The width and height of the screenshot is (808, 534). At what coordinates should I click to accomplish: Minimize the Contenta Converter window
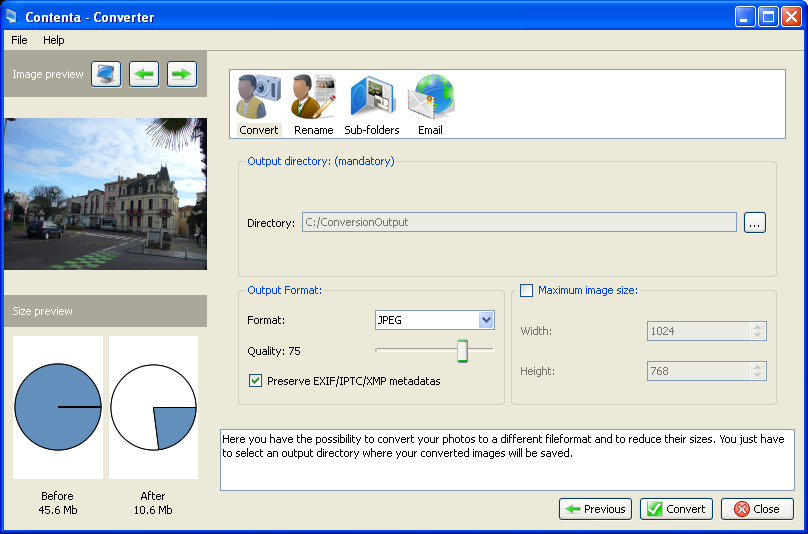click(744, 17)
